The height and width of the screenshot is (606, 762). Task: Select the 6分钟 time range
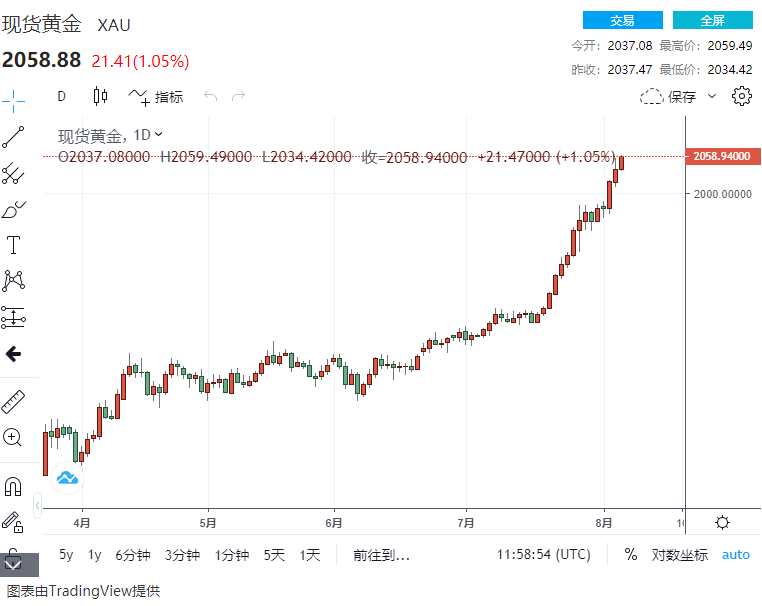point(132,554)
